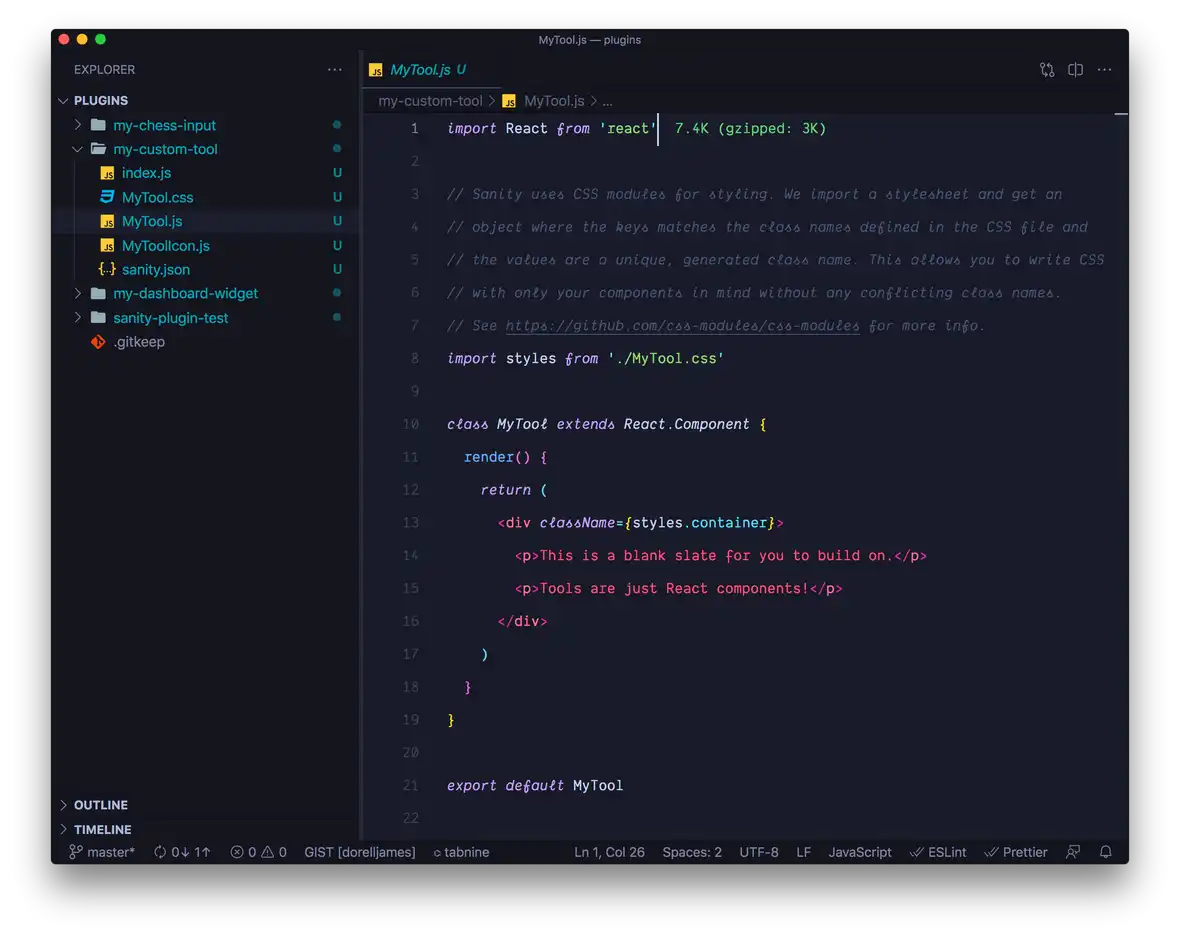The image size is (1180, 937).
Task: Select the GIST [dorelljames] status item
Action: [360, 852]
